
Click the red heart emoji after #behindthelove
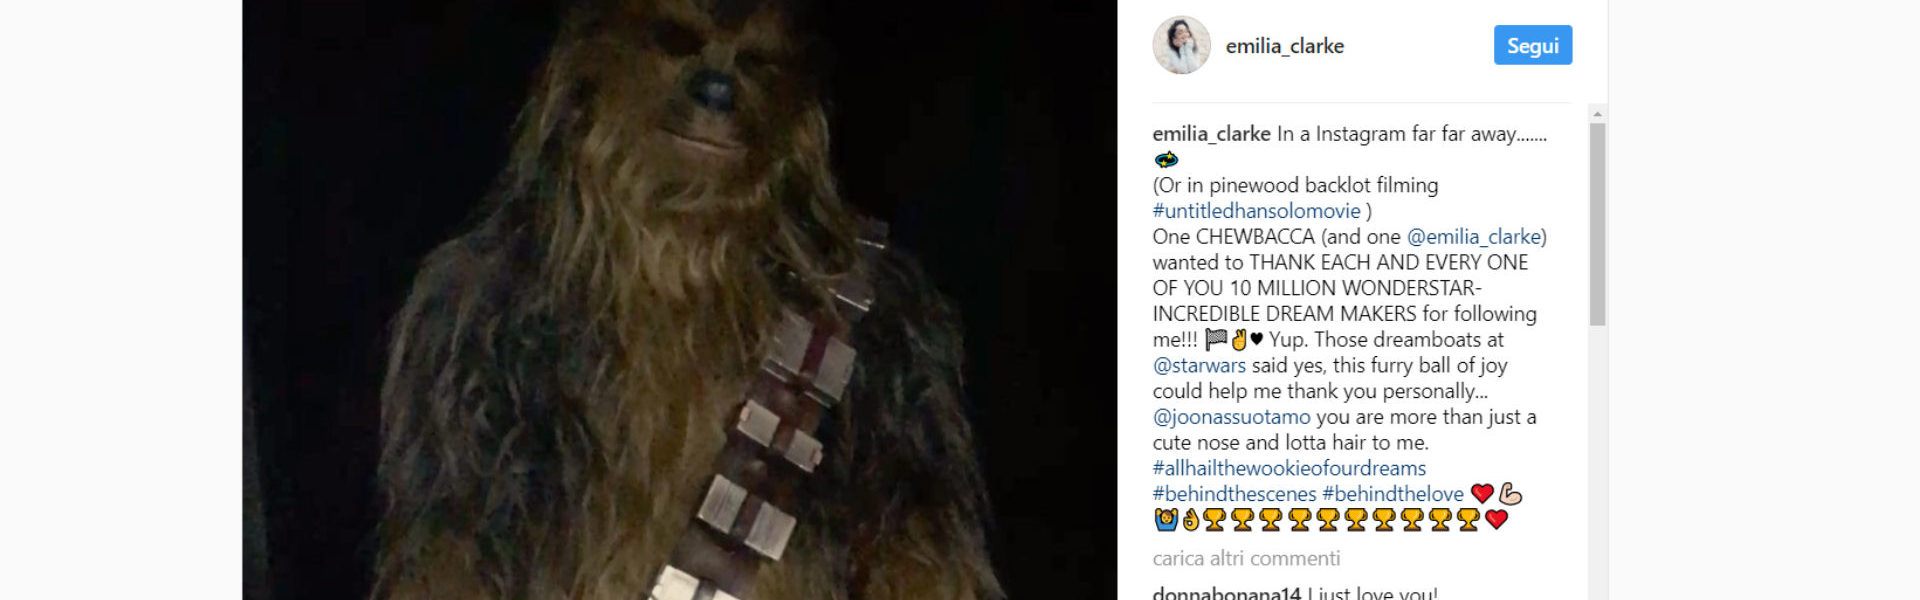click(x=1482, y=493)
